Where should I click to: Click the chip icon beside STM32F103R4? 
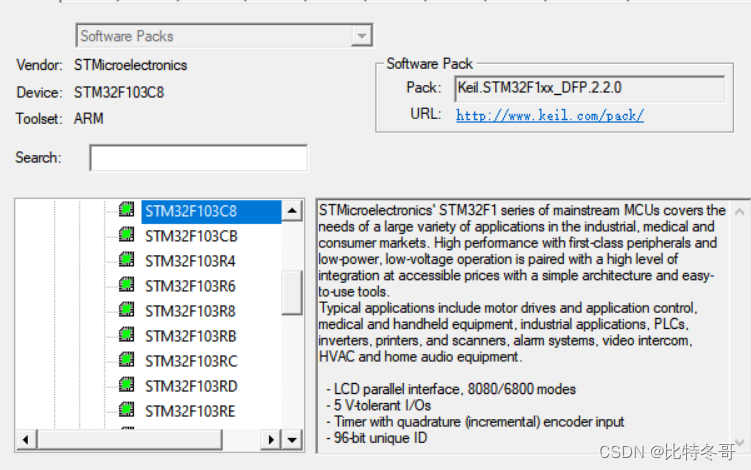tap(126, 260)
